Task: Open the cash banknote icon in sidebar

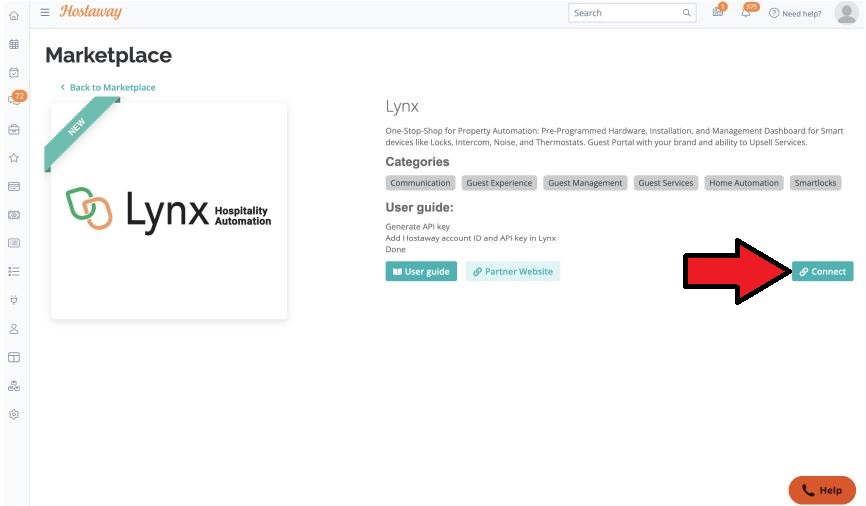Action: [x=14, y=215]
